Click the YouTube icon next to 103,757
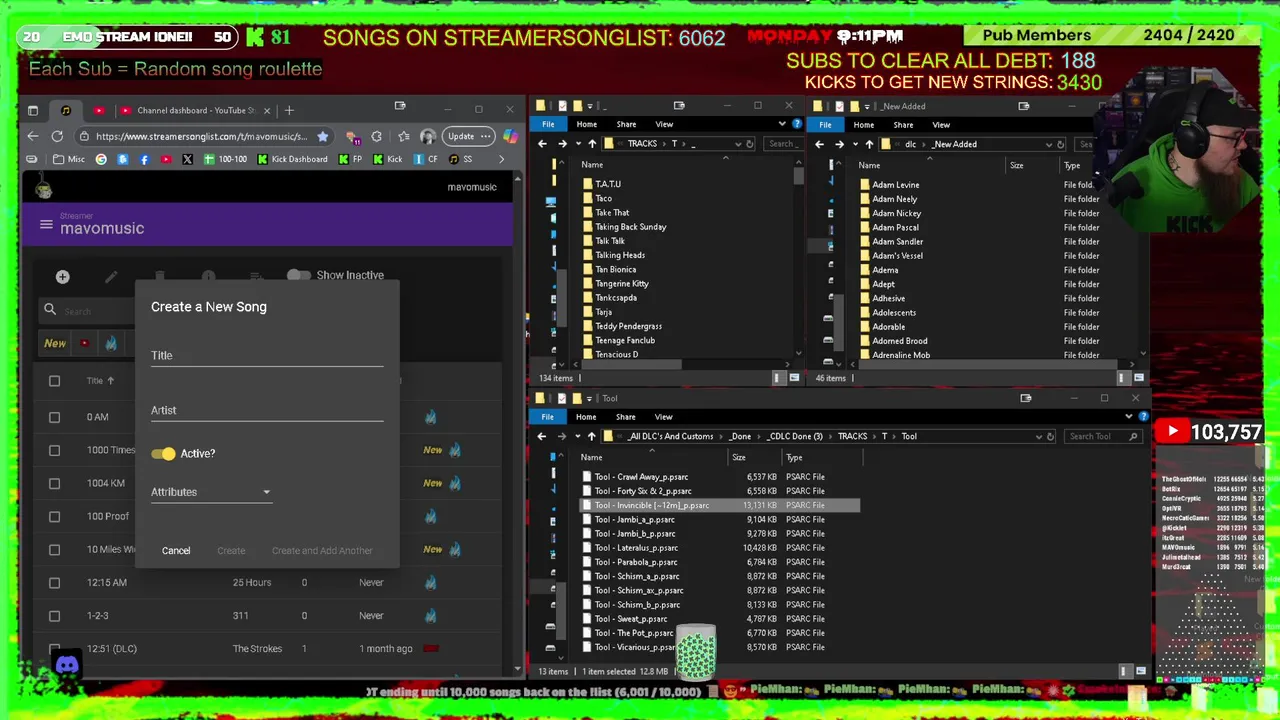This screenshot has height=720, width=1280. pos(1173,432)
